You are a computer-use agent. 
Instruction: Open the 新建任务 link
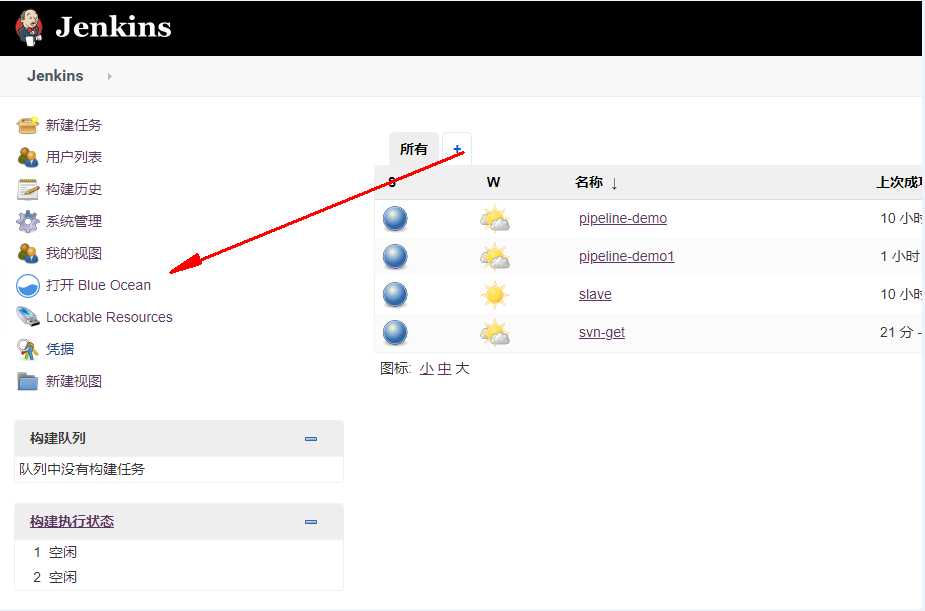[74, 125]
